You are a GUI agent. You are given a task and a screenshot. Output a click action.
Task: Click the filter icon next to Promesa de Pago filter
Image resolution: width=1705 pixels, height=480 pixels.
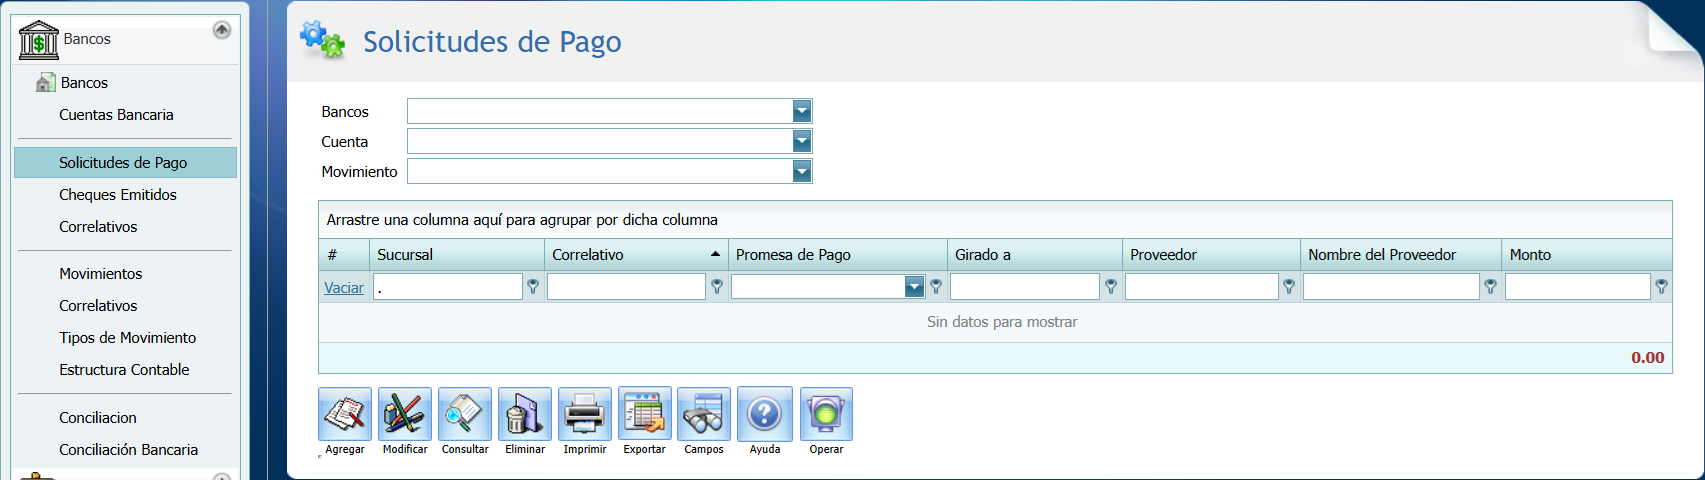tap(936, 287)
